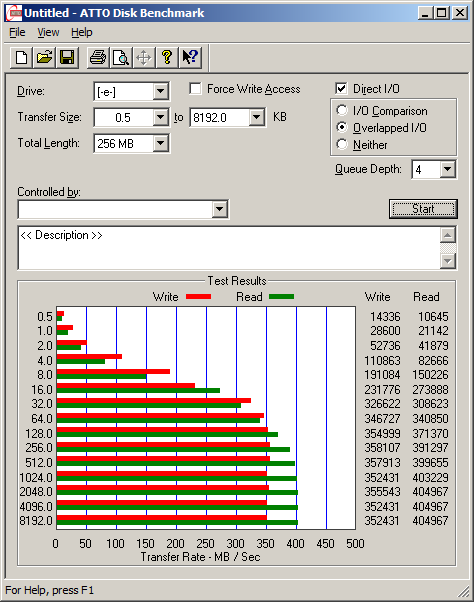
Task: Click the Description scrollbar down arrow
Action: (x=448, y=261)
